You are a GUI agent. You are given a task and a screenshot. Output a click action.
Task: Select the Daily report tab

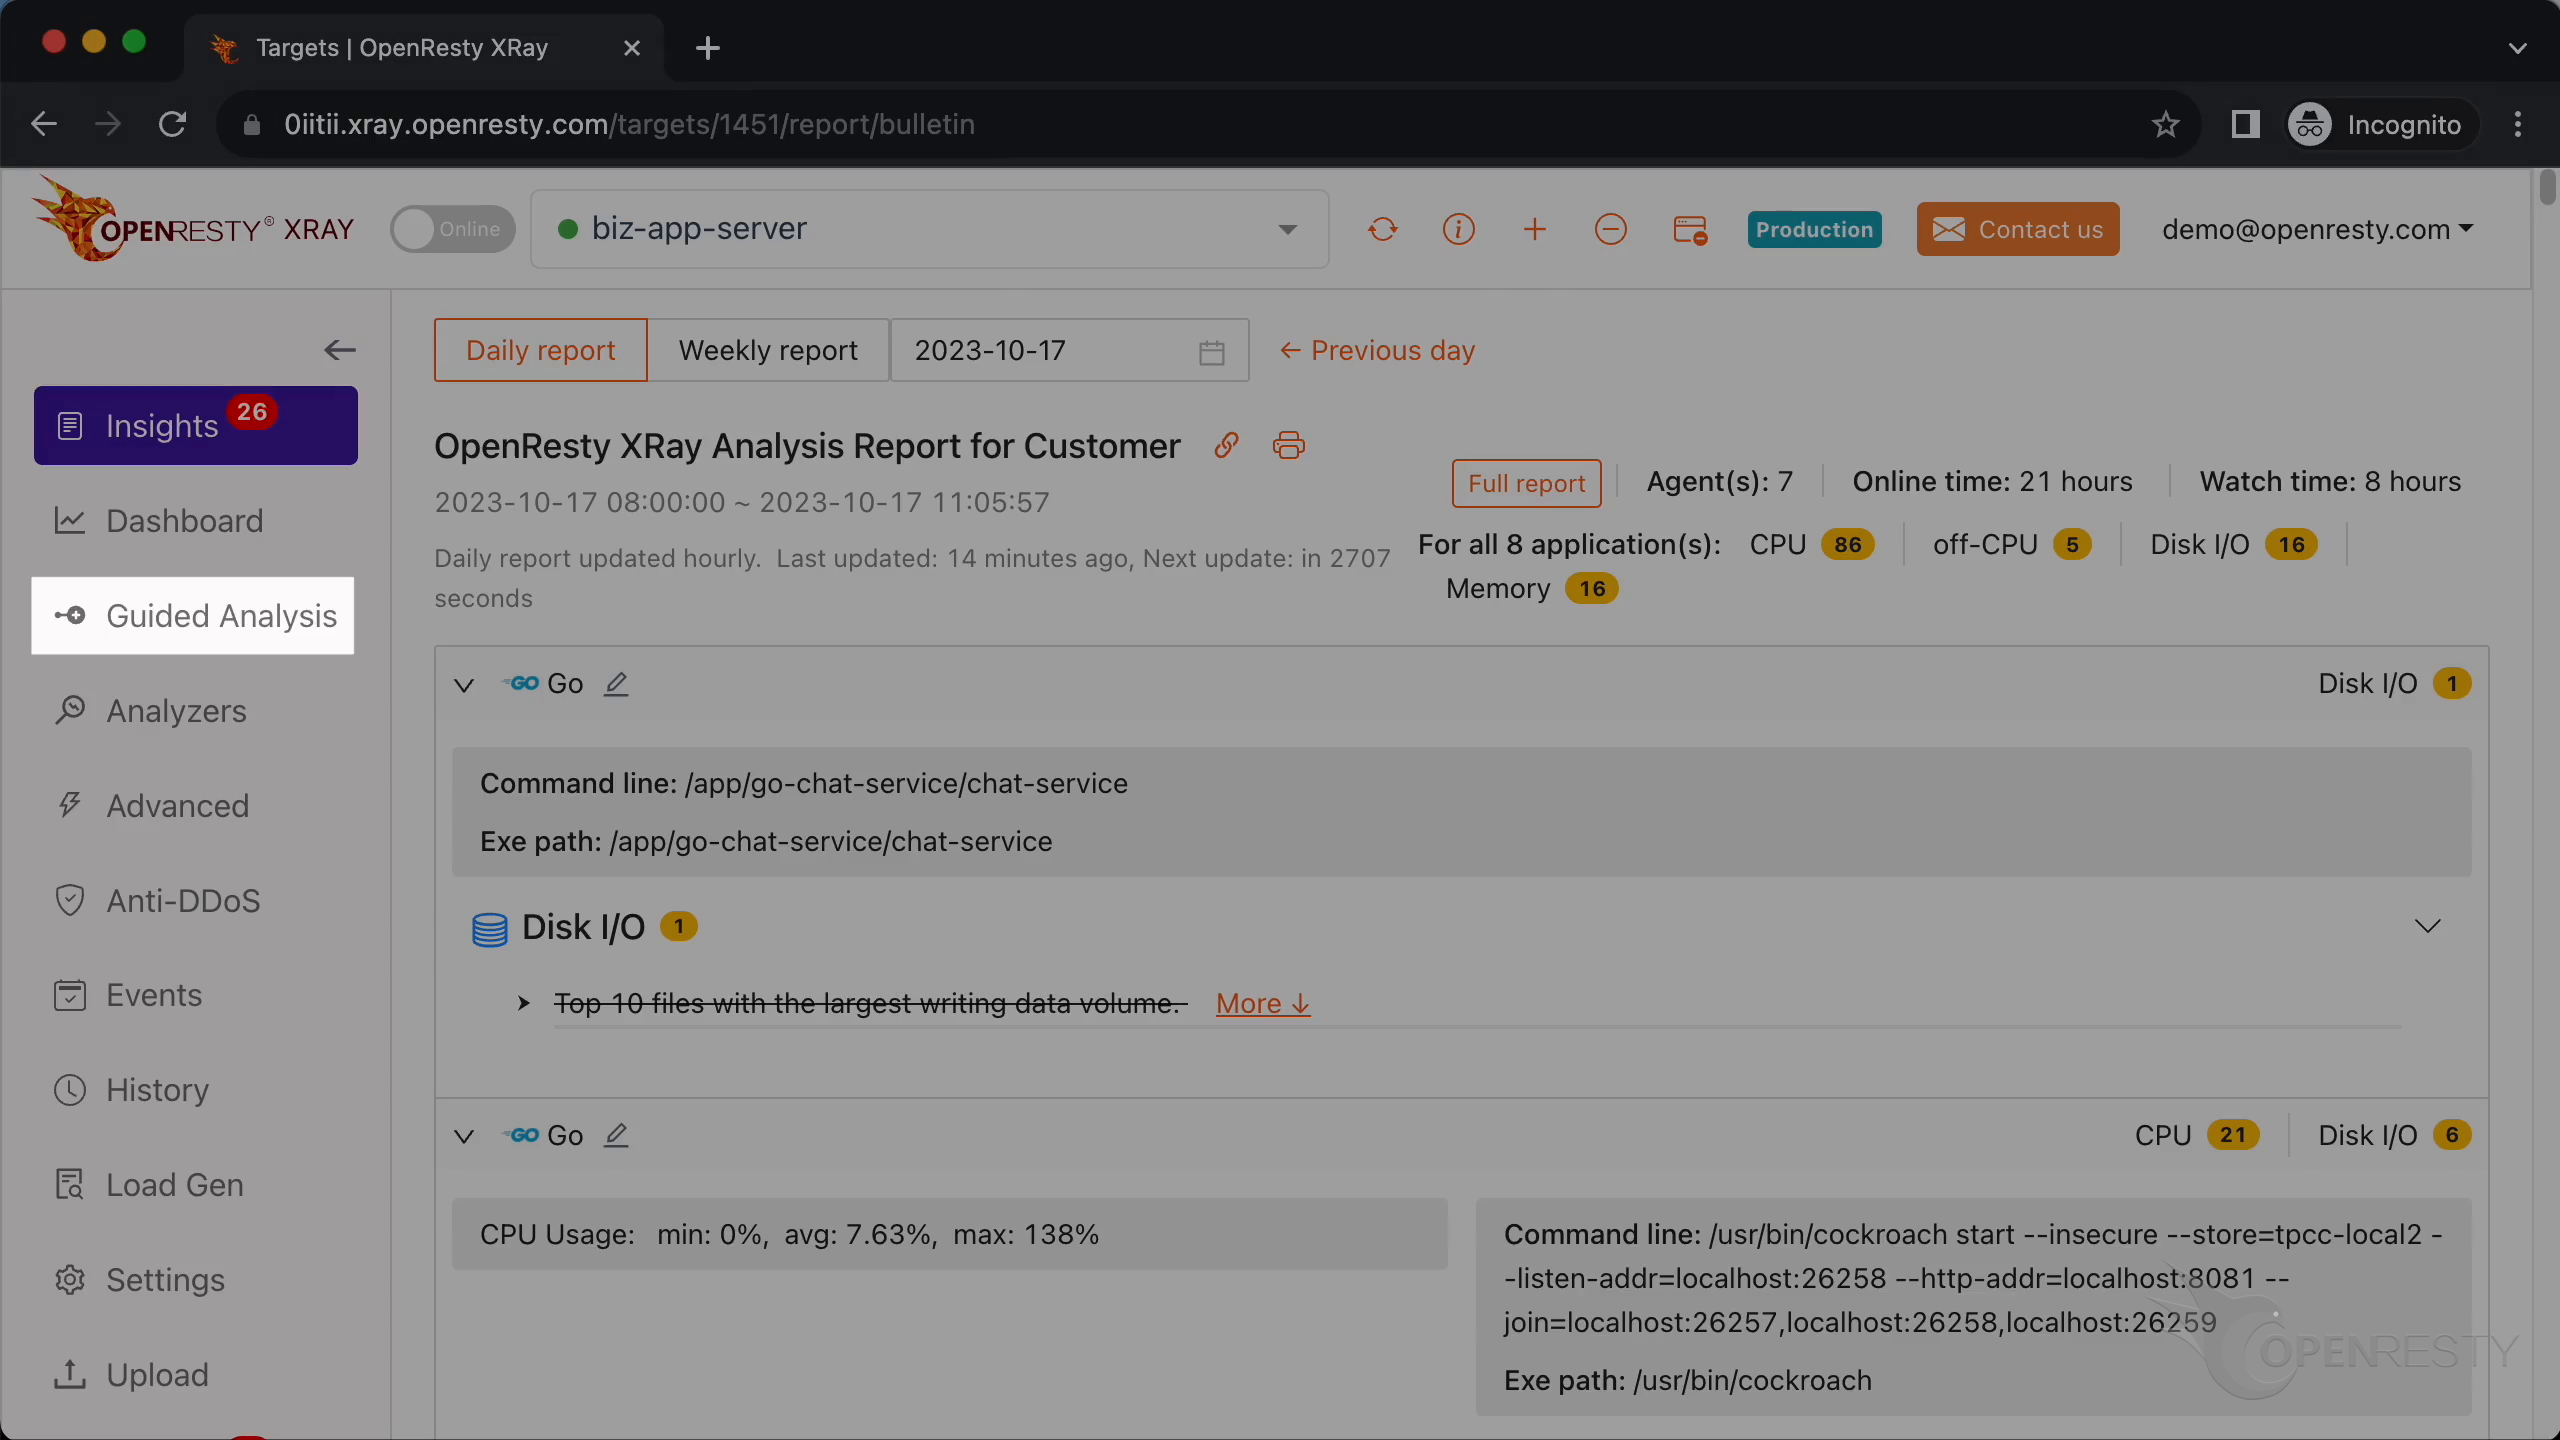(541, 350)
